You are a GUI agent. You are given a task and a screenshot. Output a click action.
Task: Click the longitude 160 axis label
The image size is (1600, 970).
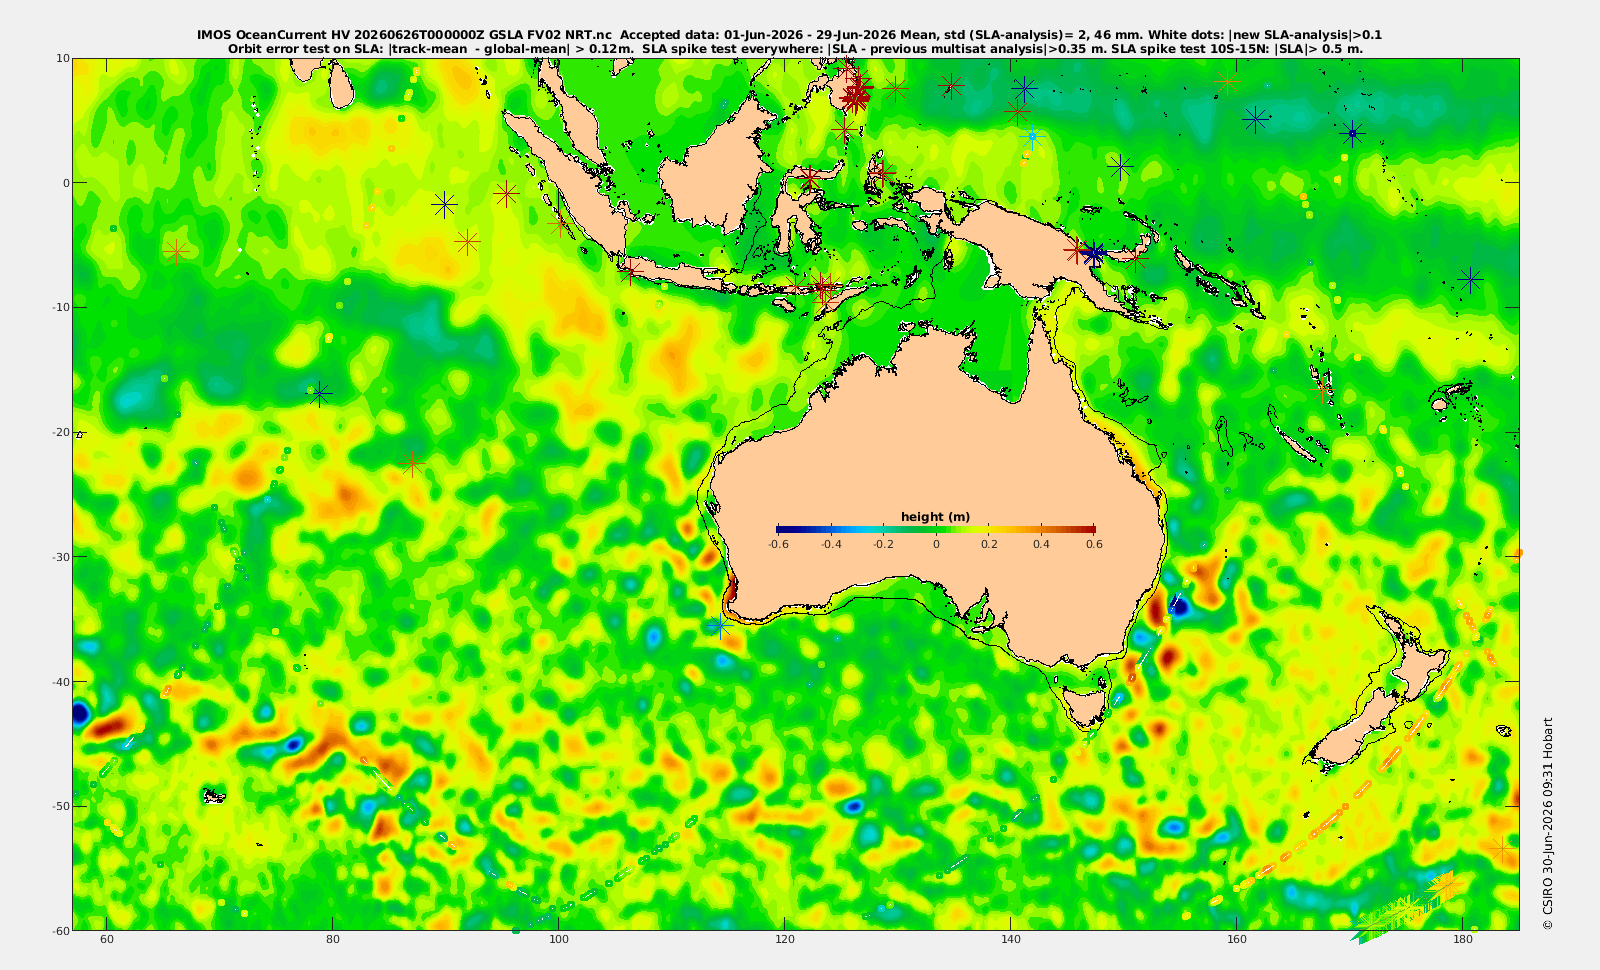pos(1237,940)
